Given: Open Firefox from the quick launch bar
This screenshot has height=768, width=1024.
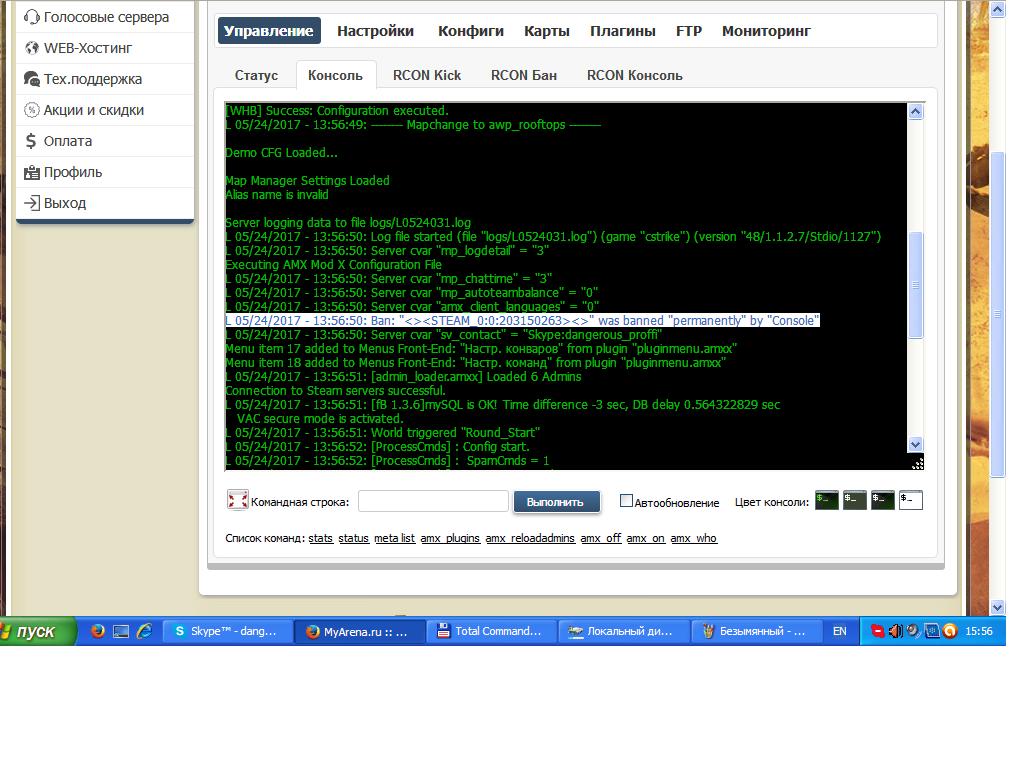Looking at the screenshot, I should [97, 631].
